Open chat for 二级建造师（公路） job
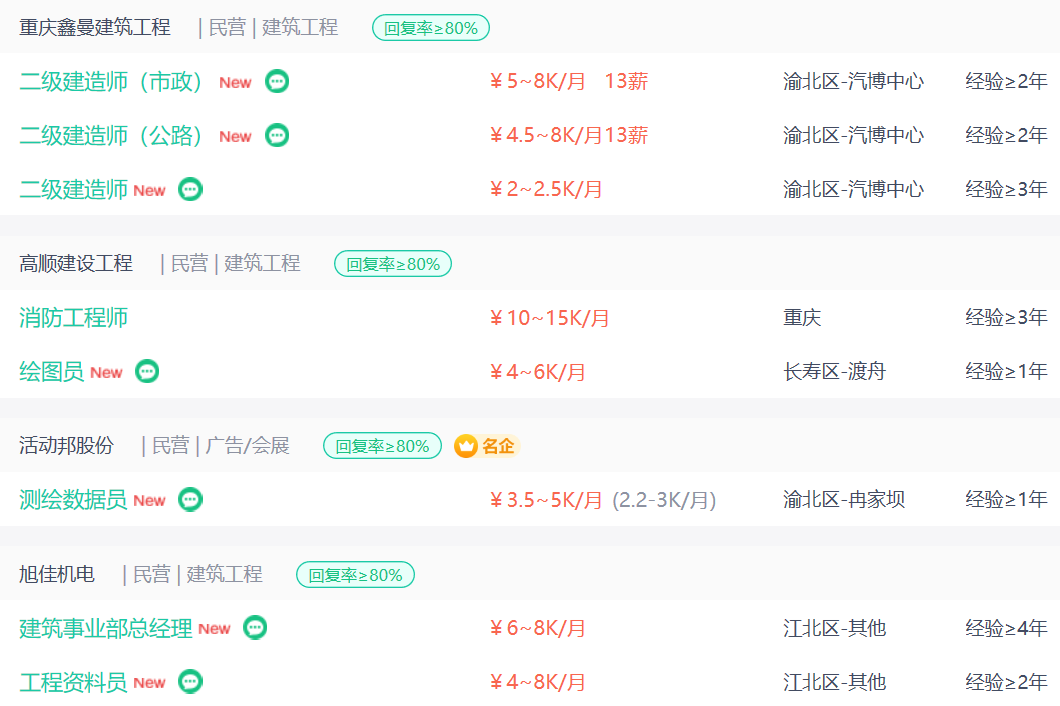 point(276,135)
